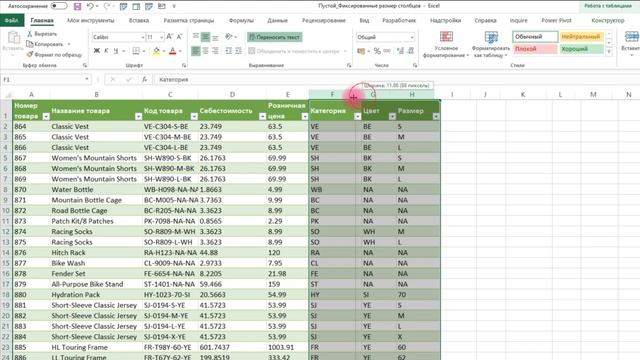Open the Общий number format dropdown
The image size is (640, 360).
(x=411, y=37)
